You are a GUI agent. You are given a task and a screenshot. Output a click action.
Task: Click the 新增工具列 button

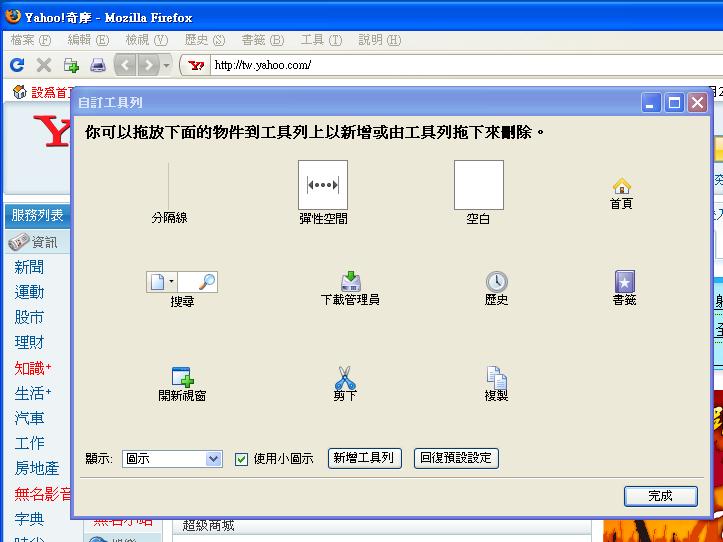point(364,459)
